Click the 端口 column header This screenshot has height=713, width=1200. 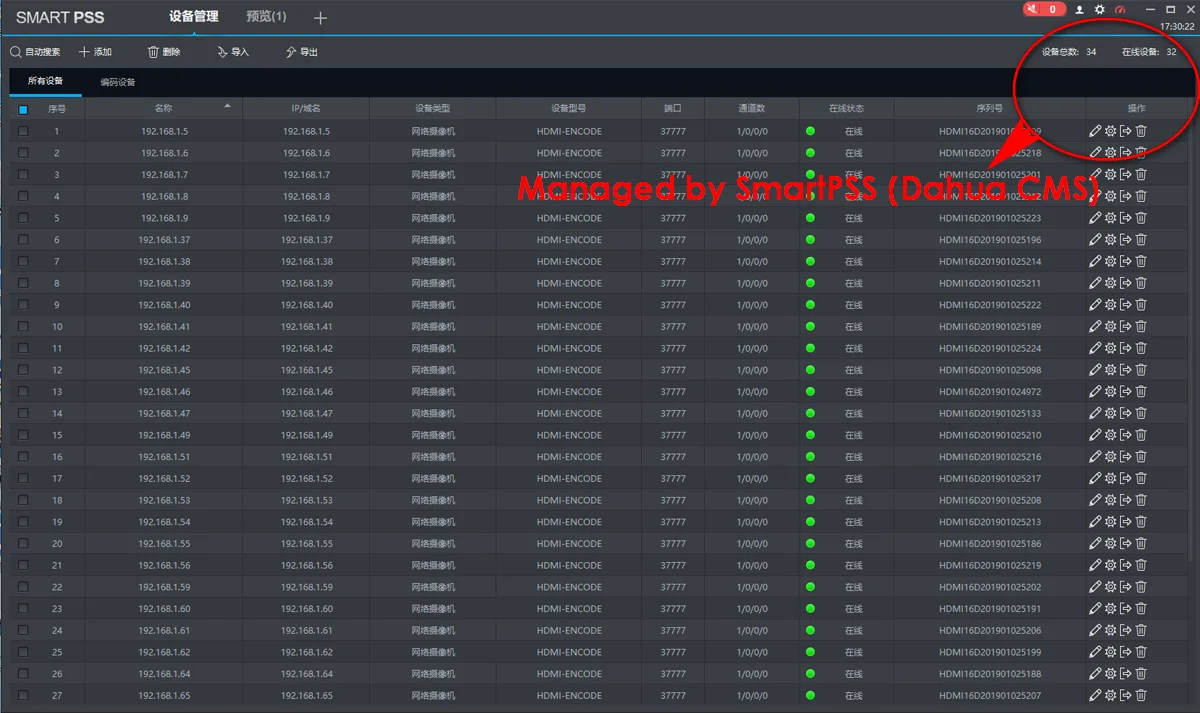[673, 108]
